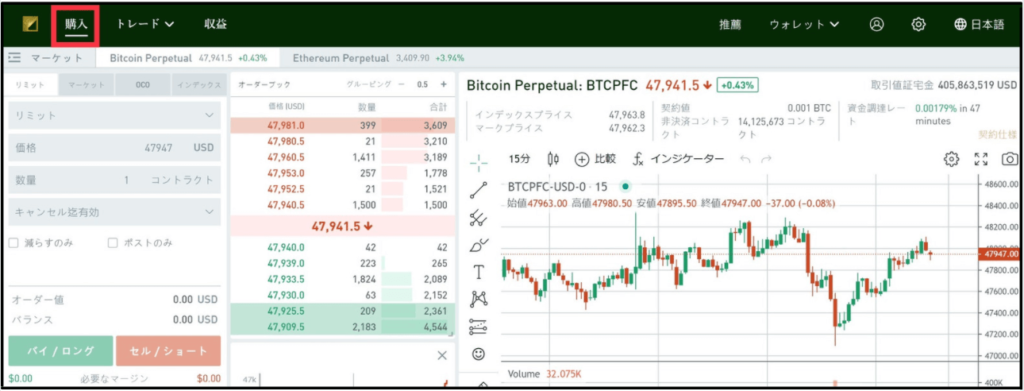This screenshot has height=391, width=1024.
Task: Increase order book grouping with plus
Action: (x=443, y=84)
